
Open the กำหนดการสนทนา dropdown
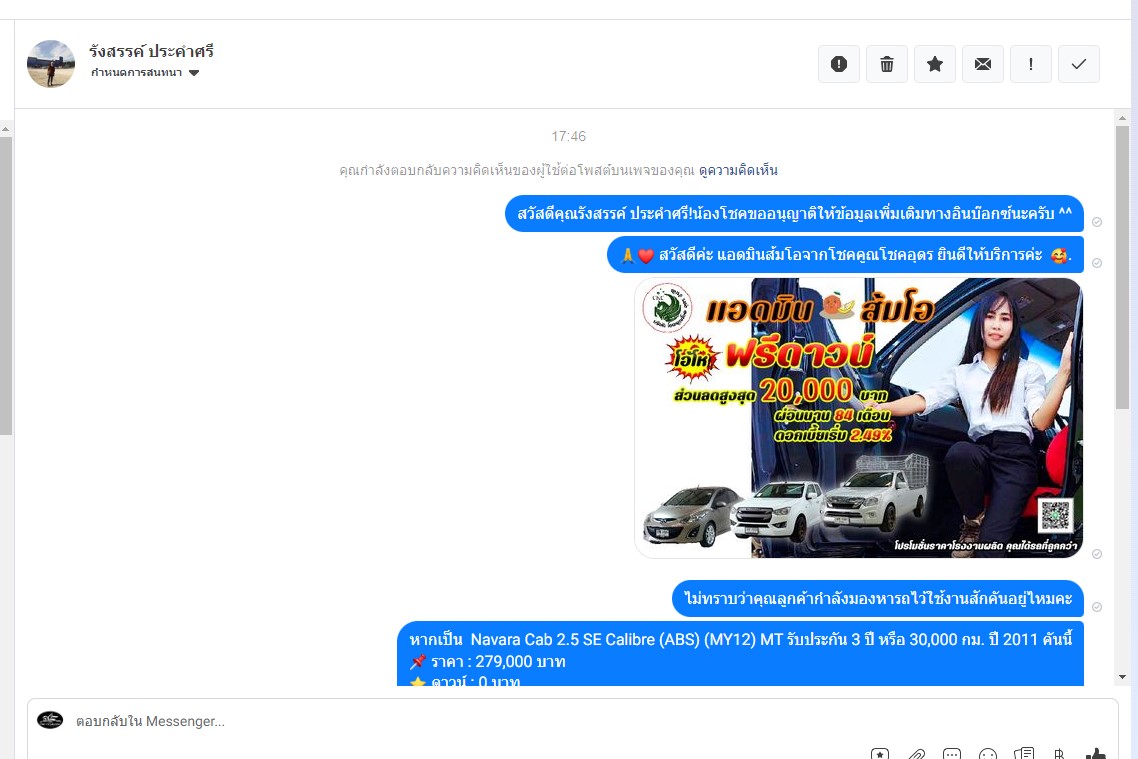point(144,73)
